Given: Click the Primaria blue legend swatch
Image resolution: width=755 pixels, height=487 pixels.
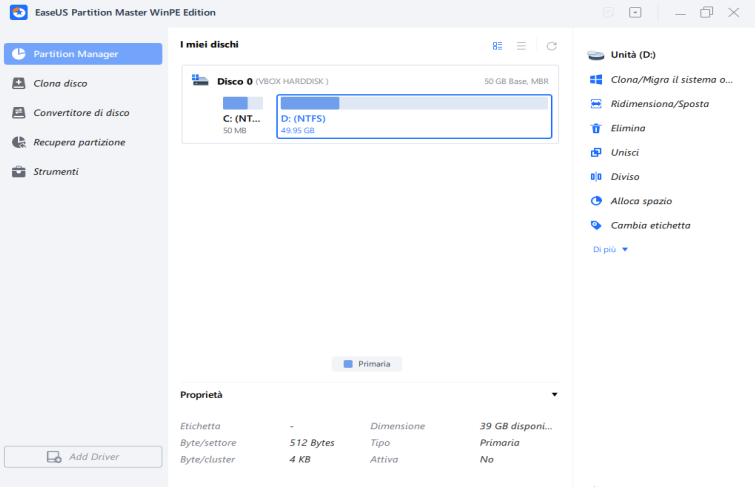Looking at the screenshot, I should 348,364.
